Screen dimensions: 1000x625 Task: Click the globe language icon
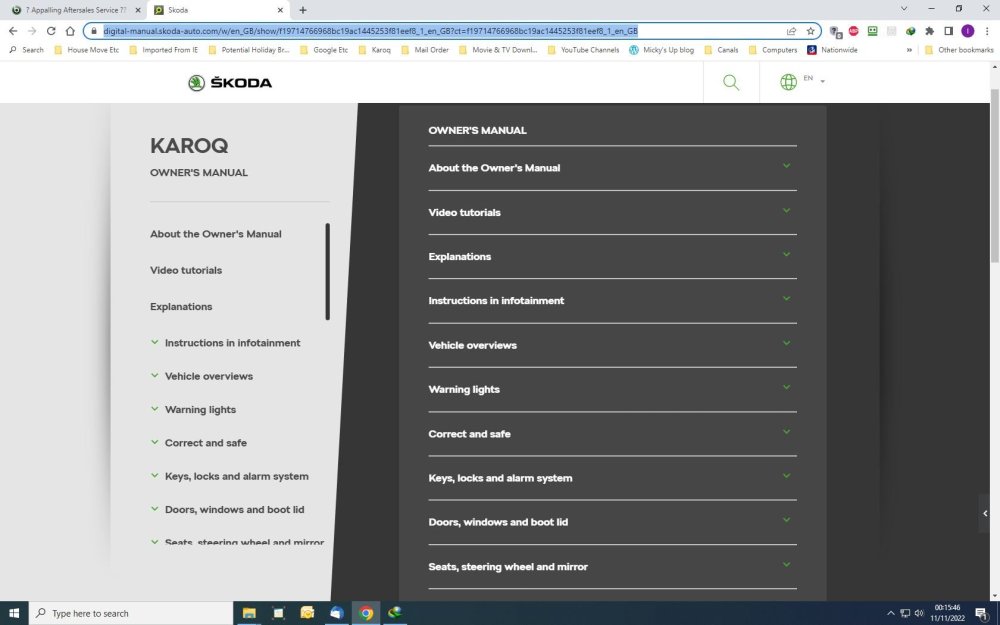pos(788,82)
